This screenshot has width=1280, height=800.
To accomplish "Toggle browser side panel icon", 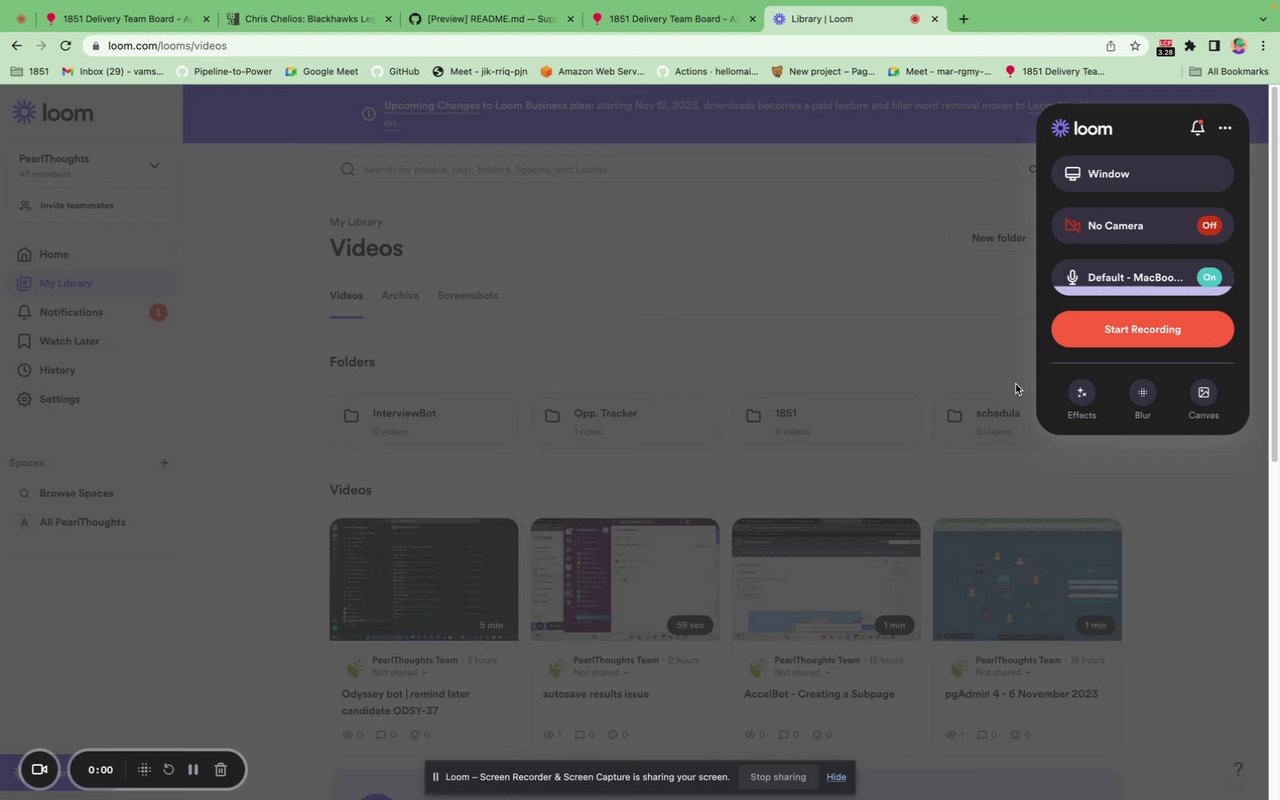I will pos(1214,46).
